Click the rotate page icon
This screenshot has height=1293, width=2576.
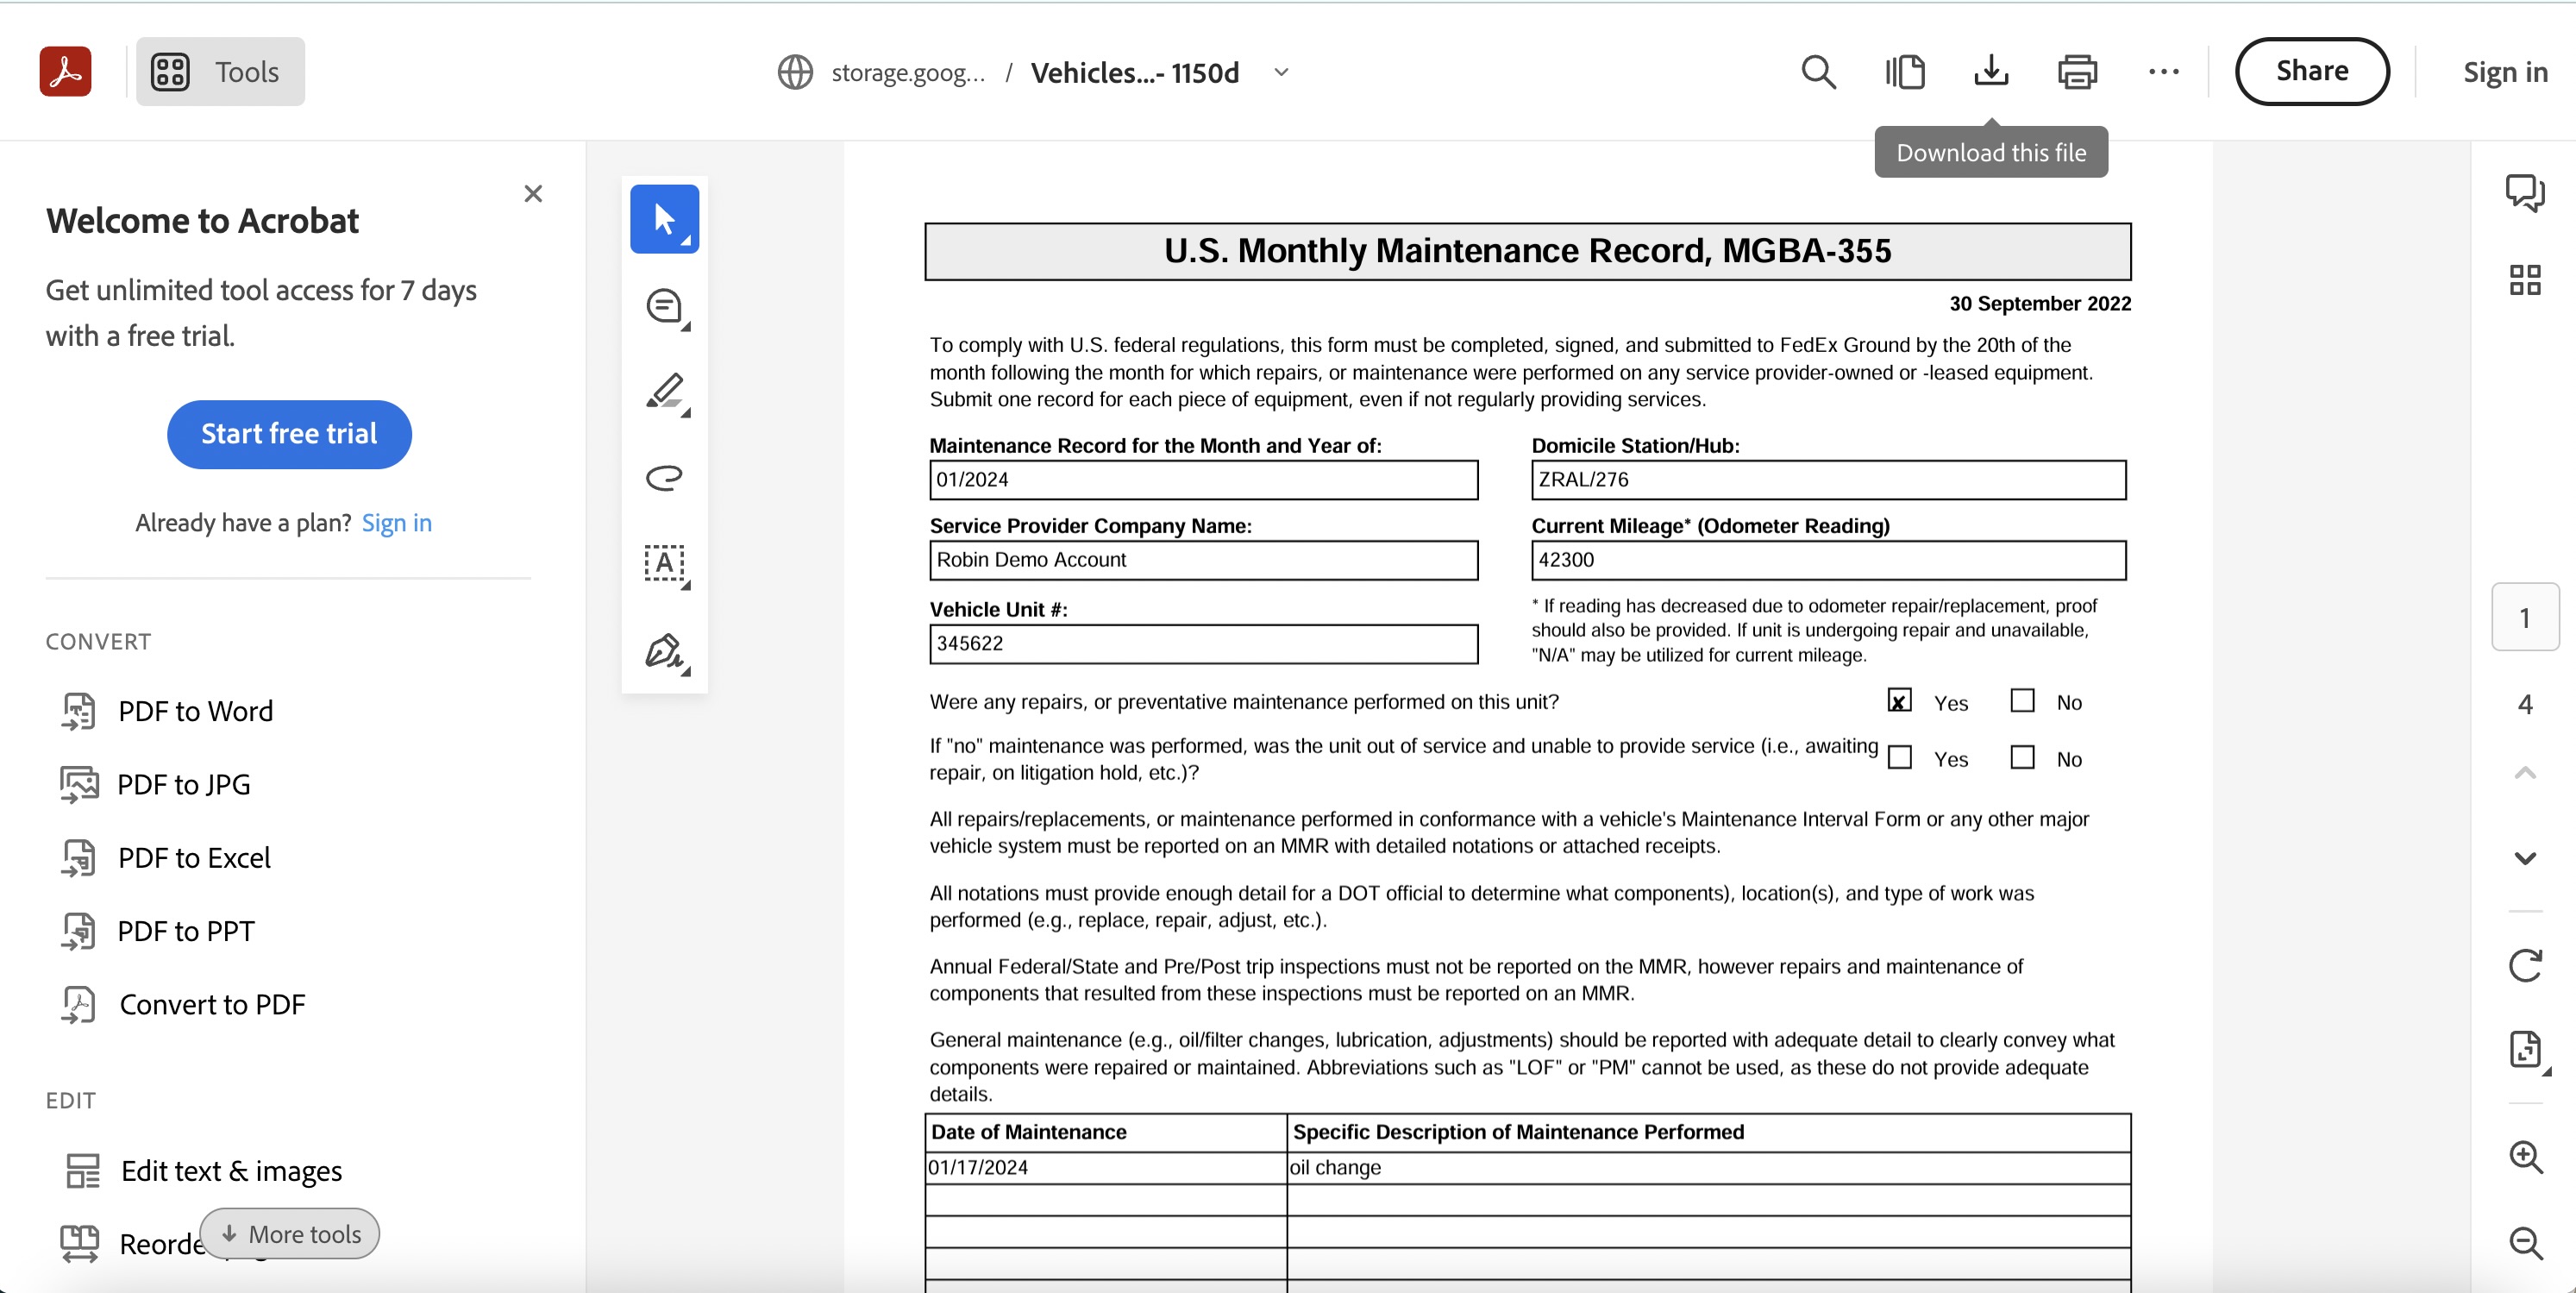(x=2524, y=965)
